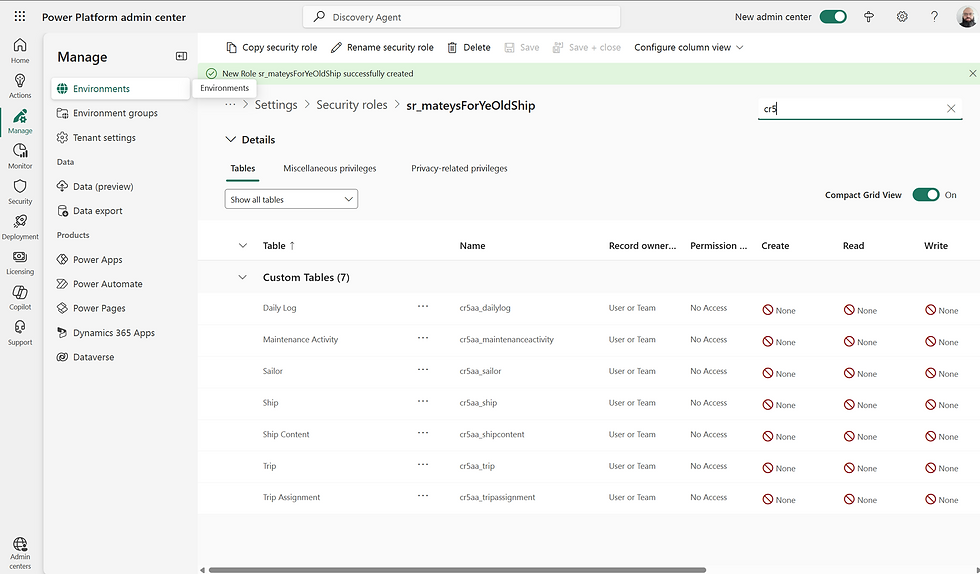Open the Copilot icon in header
980x574 pixels.
[869, 17]
